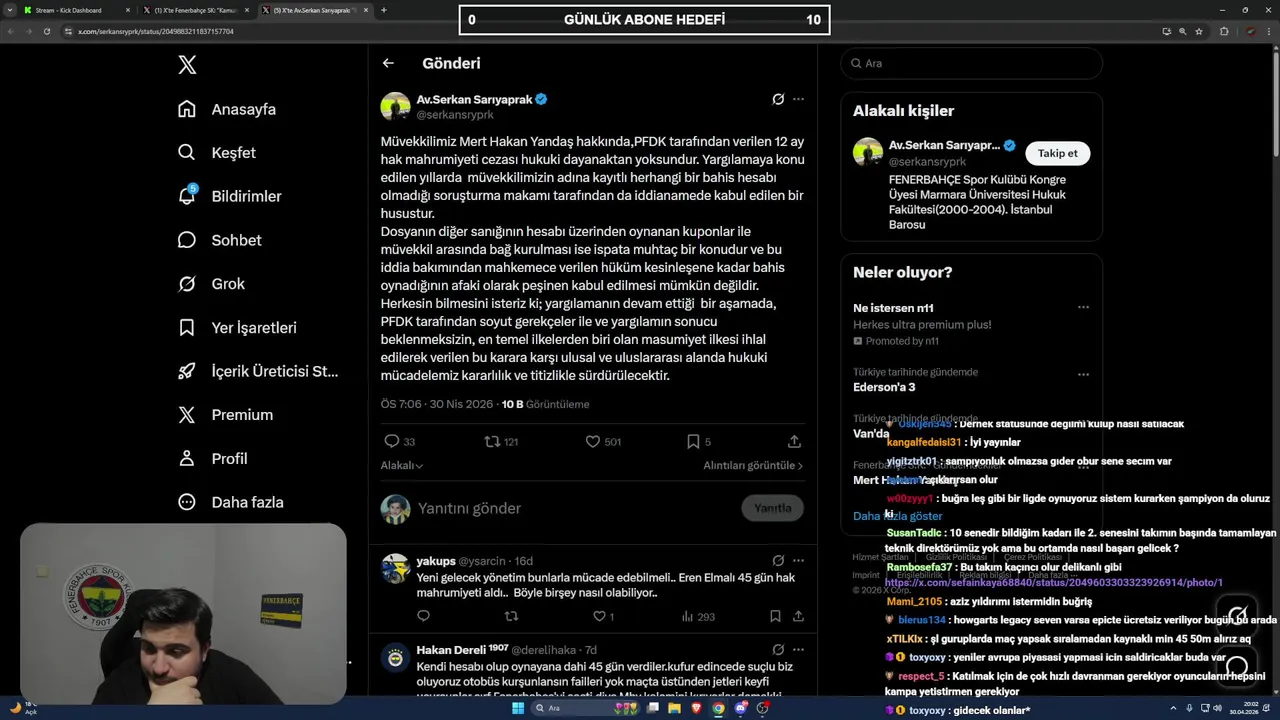Expand Alakalı reply sort dropdown

pyautogui.click(x=402, y=465)
